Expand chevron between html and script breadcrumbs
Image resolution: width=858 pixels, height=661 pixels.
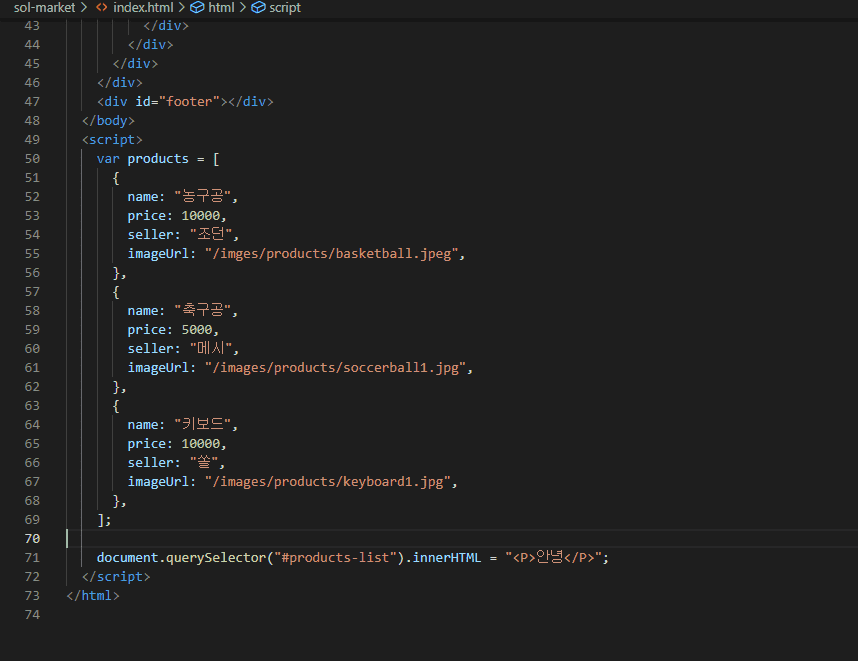242,8
